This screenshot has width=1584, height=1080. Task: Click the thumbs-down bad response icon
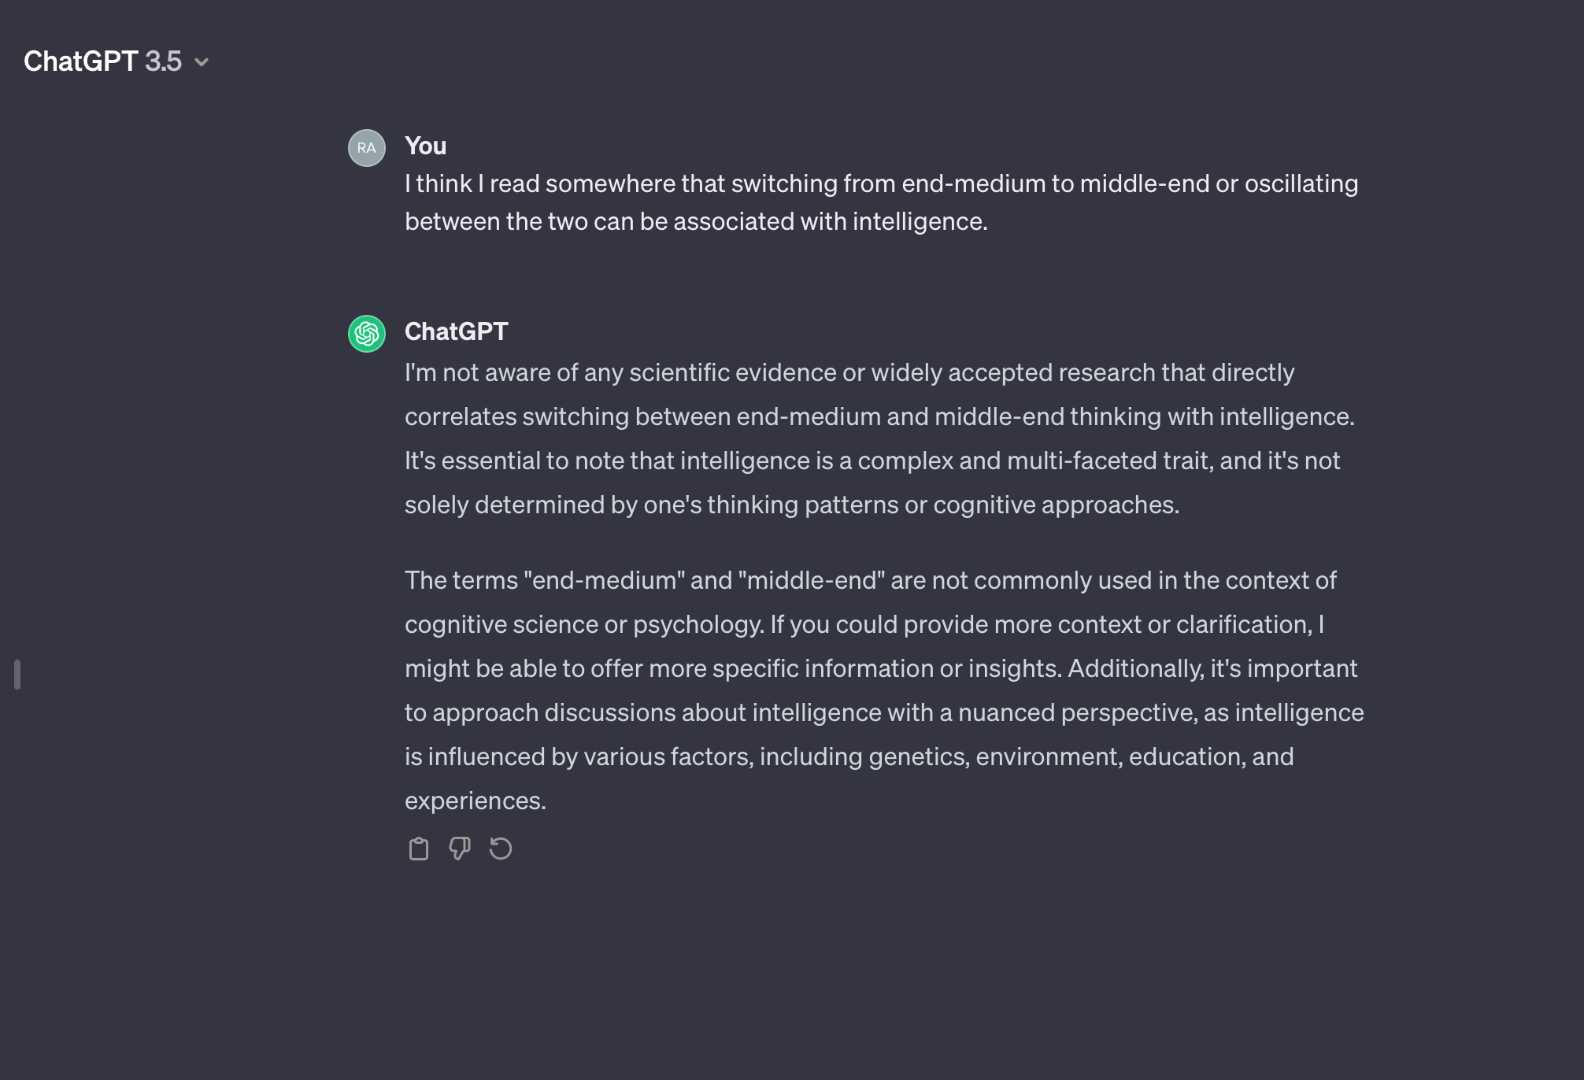459,849
